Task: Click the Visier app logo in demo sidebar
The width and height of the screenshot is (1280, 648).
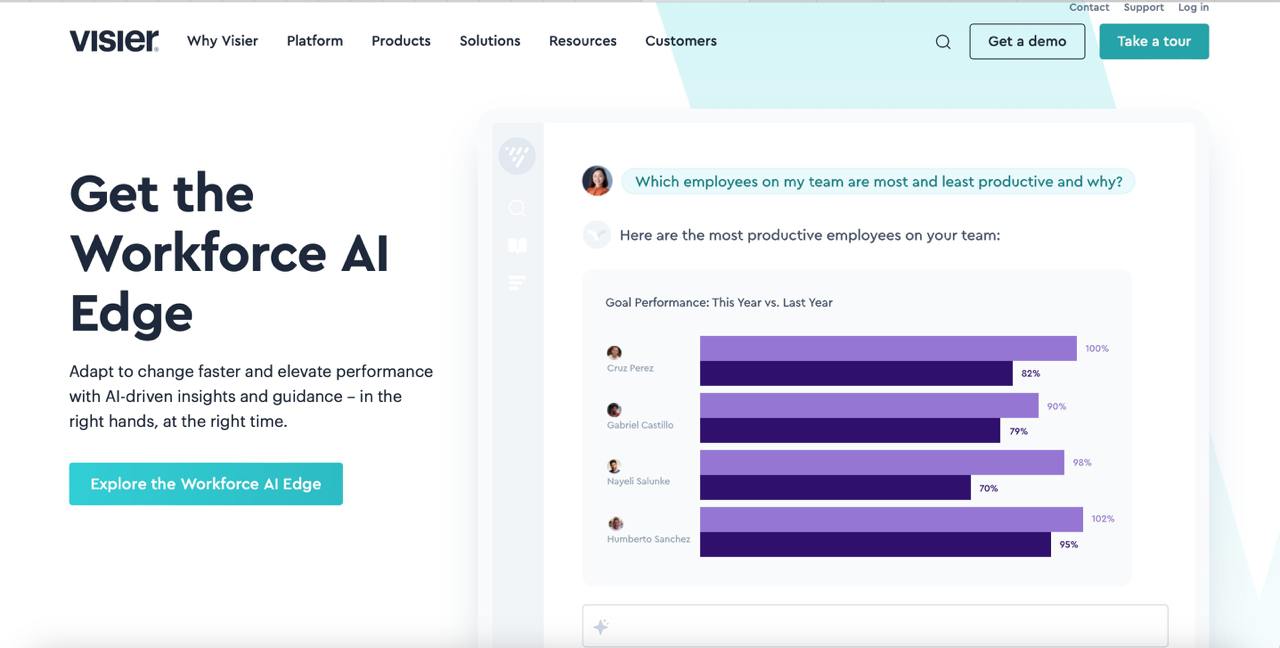Action: coord(517,156)
